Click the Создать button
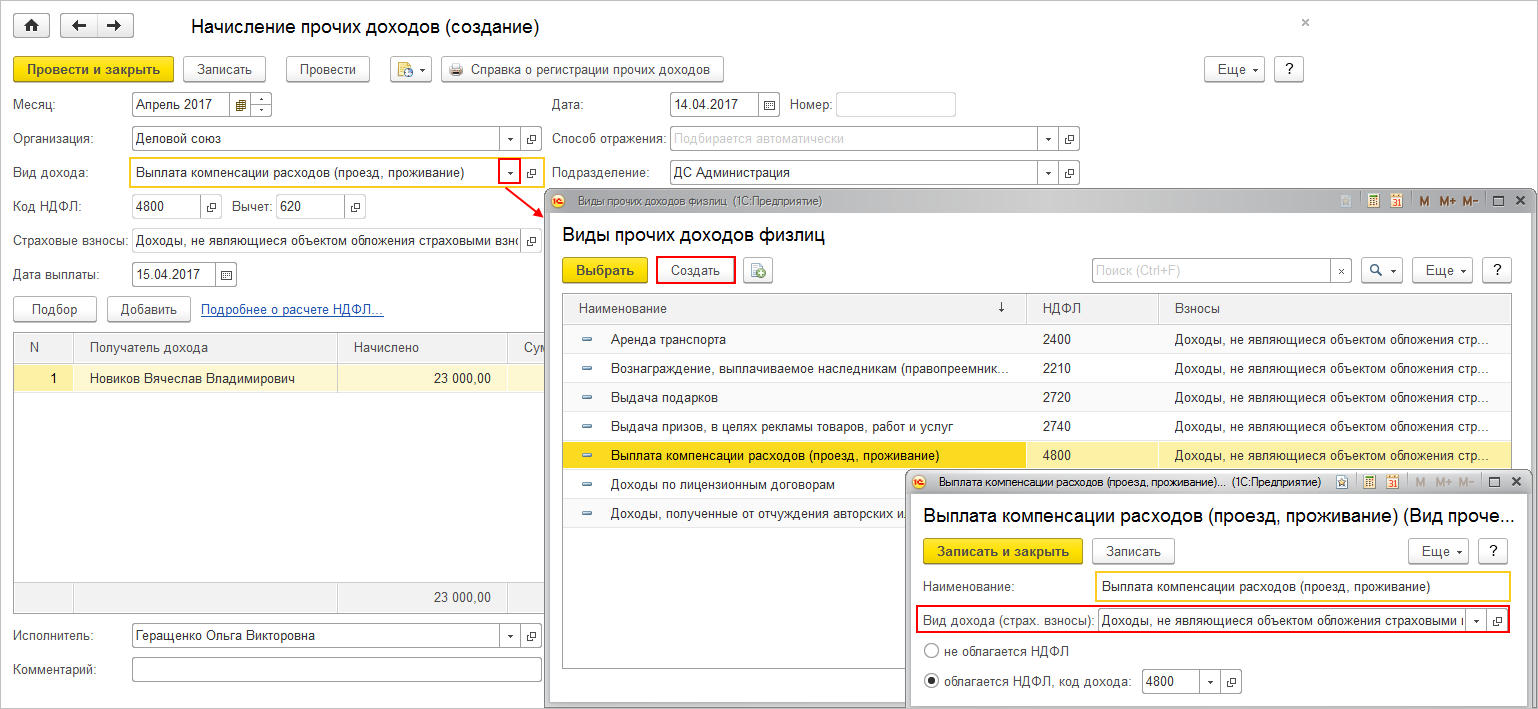 (695, 271)
